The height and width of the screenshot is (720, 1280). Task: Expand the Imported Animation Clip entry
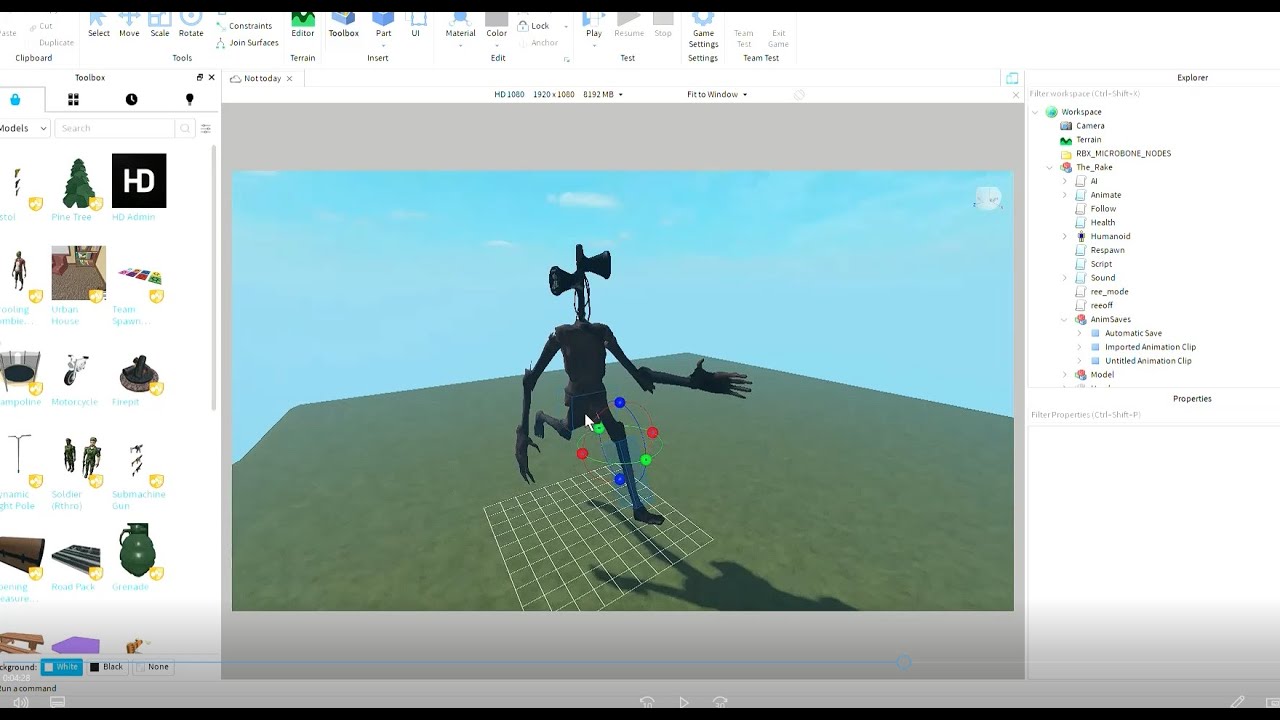click(1080, 347)
